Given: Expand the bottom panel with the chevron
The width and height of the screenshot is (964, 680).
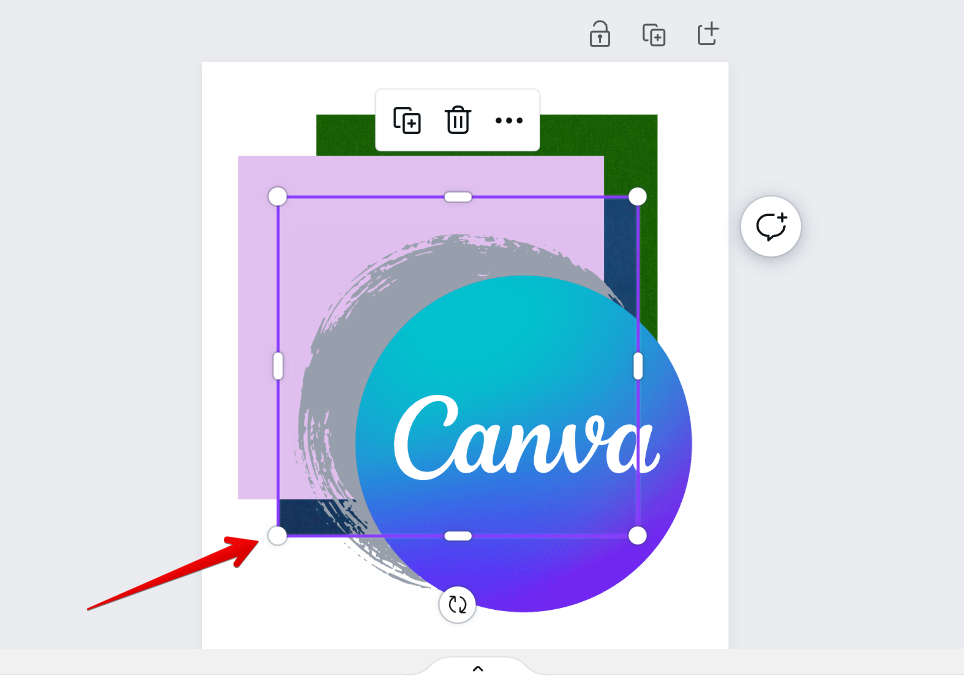Looking at the screenshot, I should point(478,669).
